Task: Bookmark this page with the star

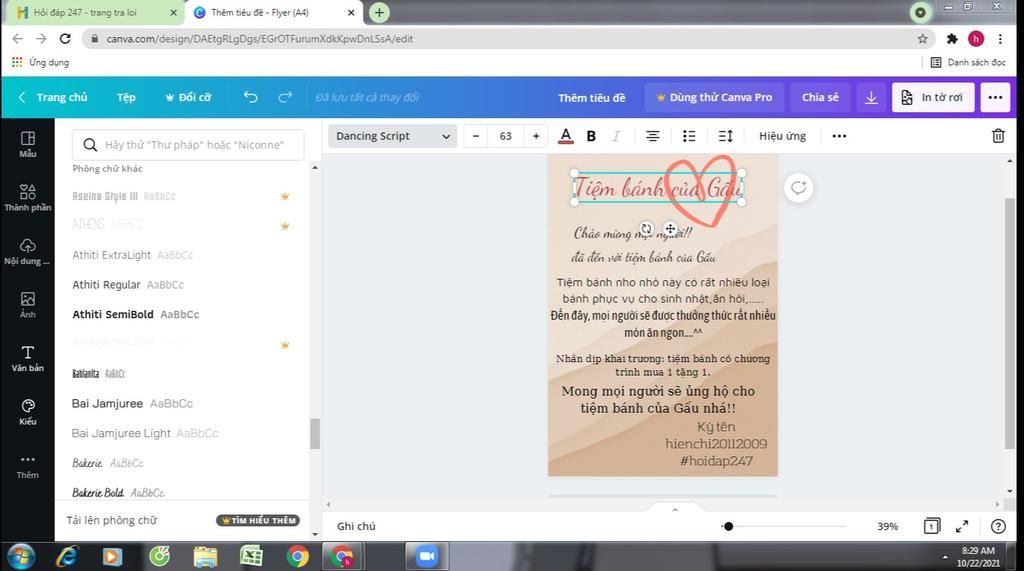Action: click(922, 39)
